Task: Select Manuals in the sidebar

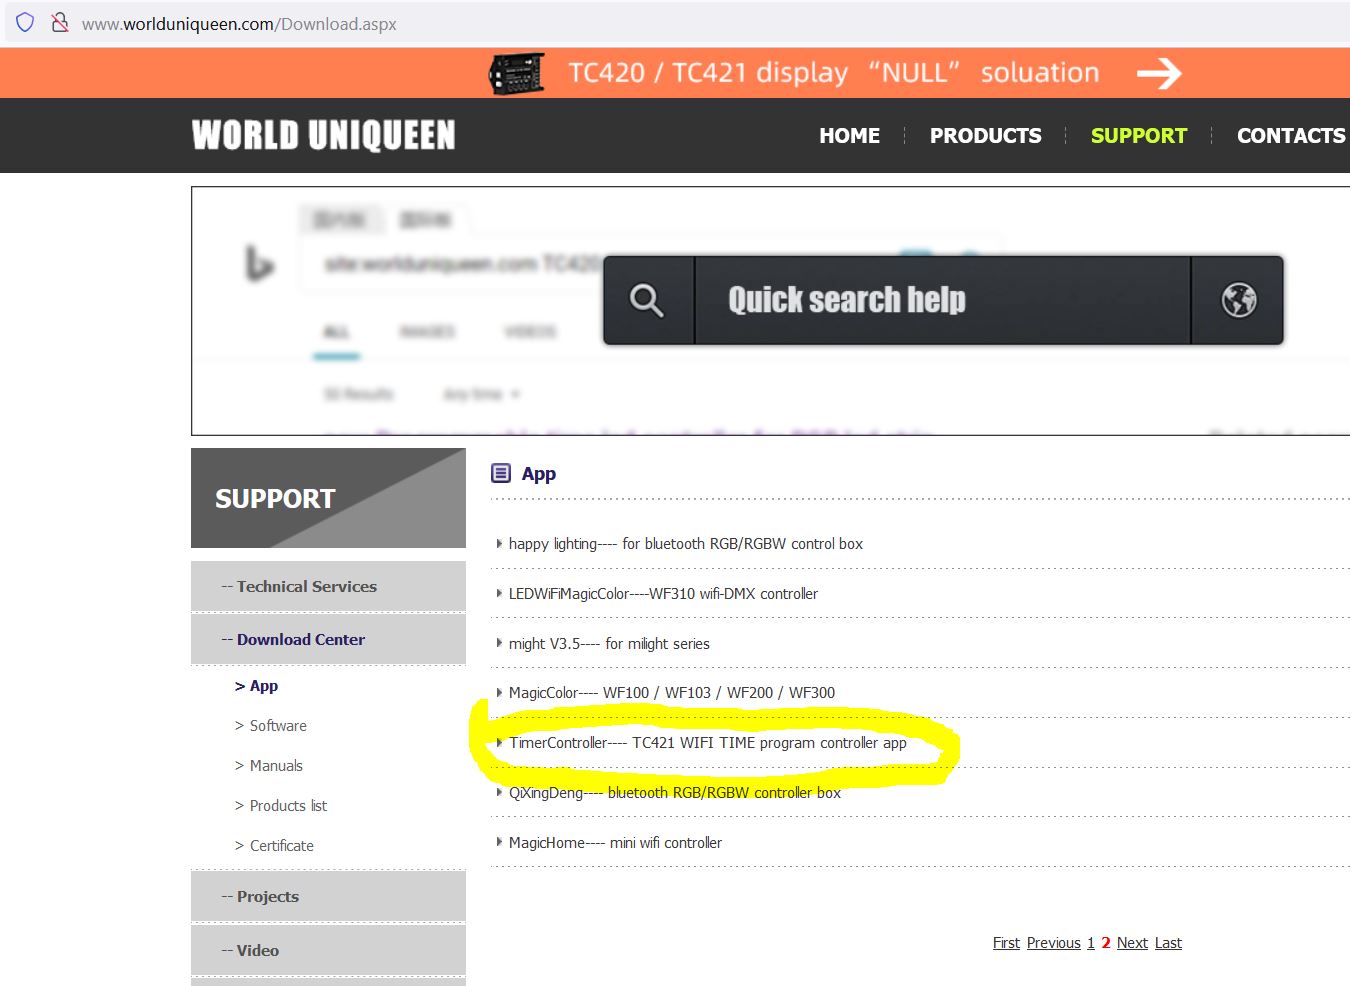Action: [276, 766]
